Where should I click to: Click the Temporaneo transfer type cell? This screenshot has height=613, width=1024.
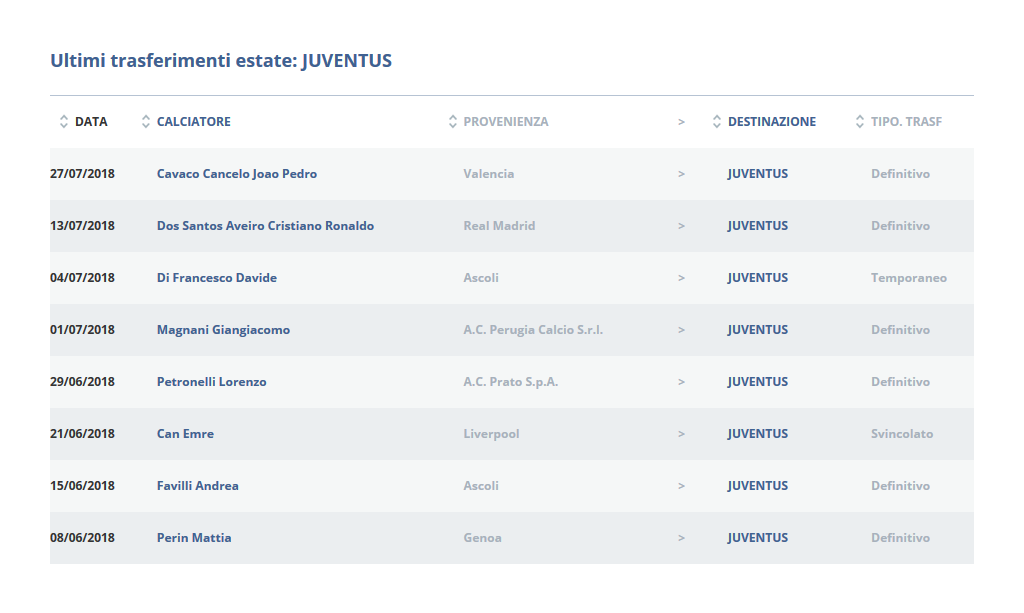[908, 278]
